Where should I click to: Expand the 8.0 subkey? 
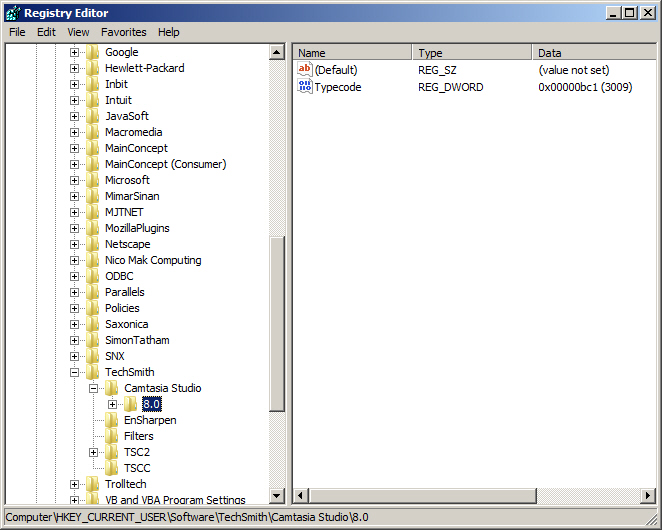coord(112,405)
